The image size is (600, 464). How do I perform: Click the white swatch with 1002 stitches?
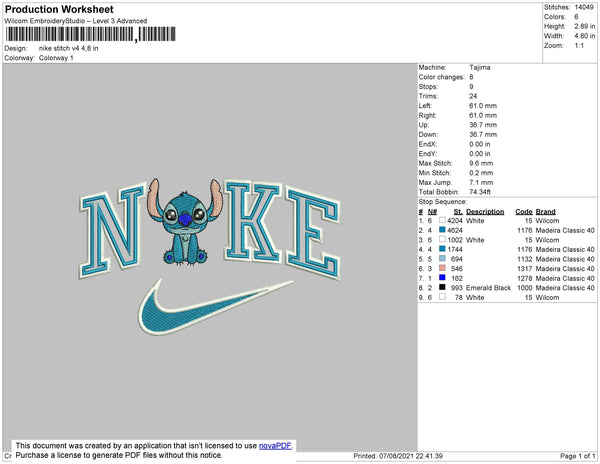tap(442, 239)
